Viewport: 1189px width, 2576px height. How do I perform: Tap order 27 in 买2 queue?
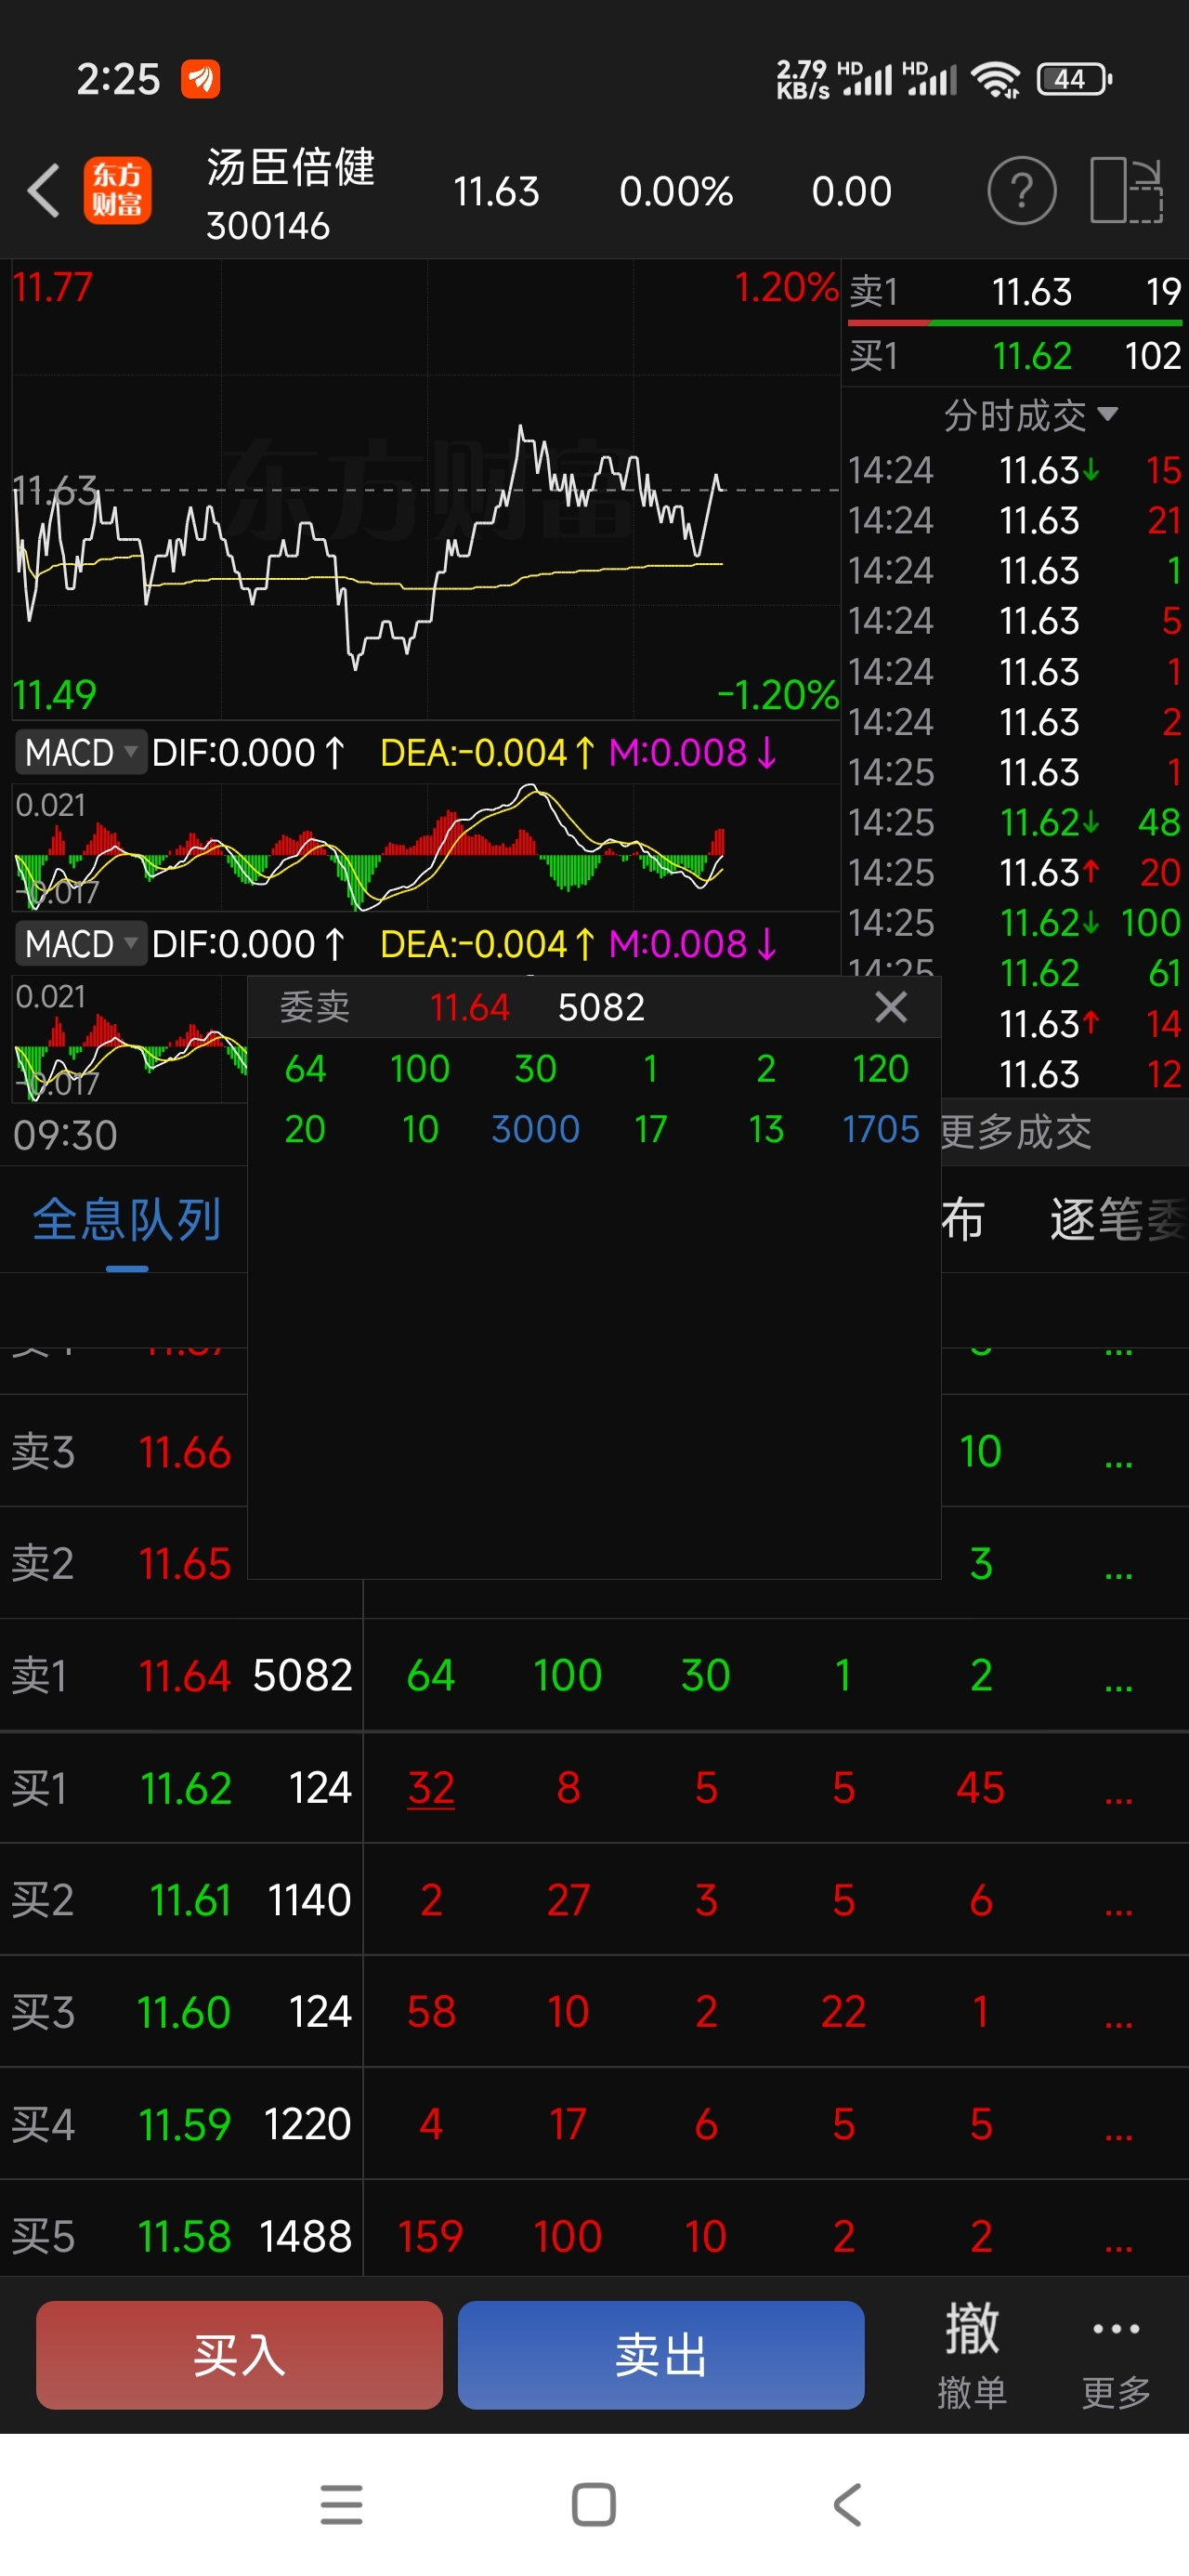click(568, 1899)
